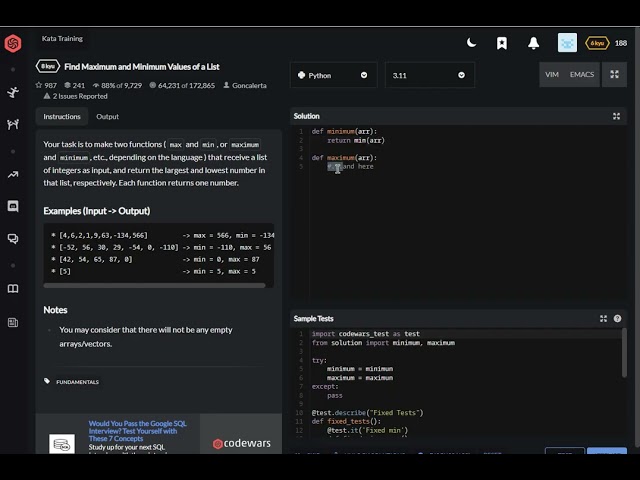The height and width of the screenshot is (480, 640).
Task: Click the kata title text
Action: pos(142,67)
